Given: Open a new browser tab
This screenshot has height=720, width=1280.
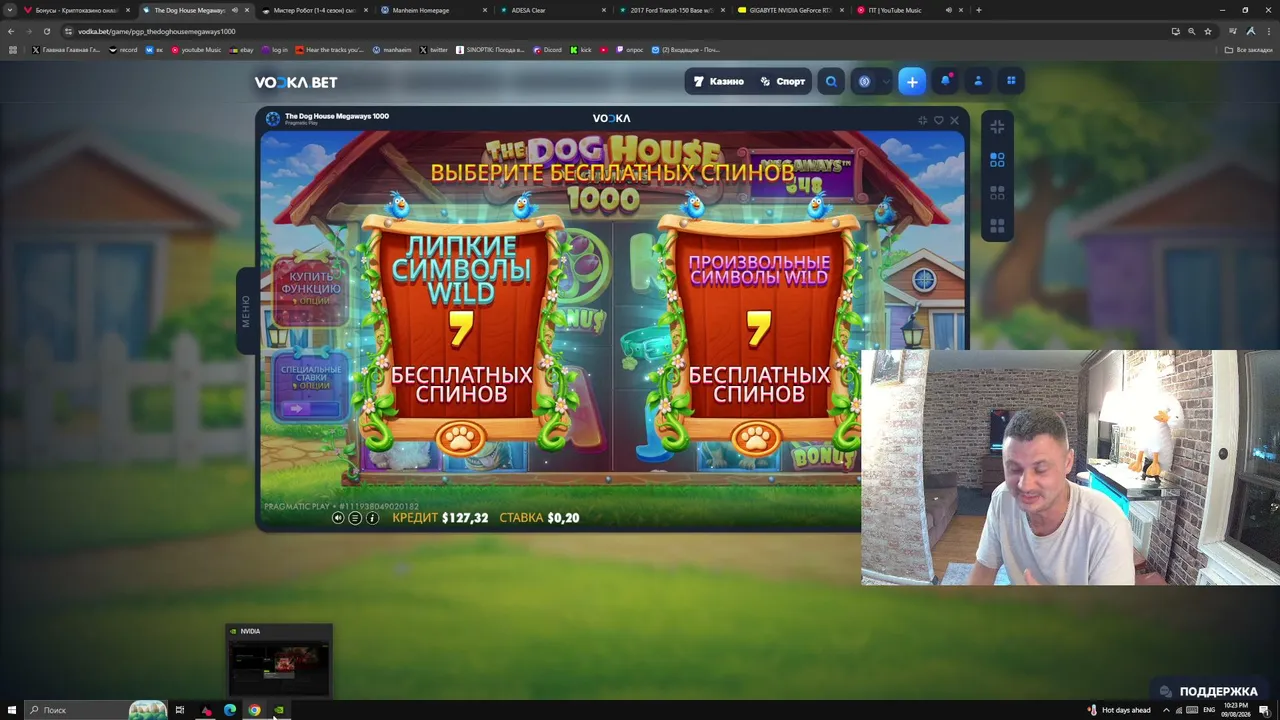Looking at the screenshot, I should click(x=978, y=10).
